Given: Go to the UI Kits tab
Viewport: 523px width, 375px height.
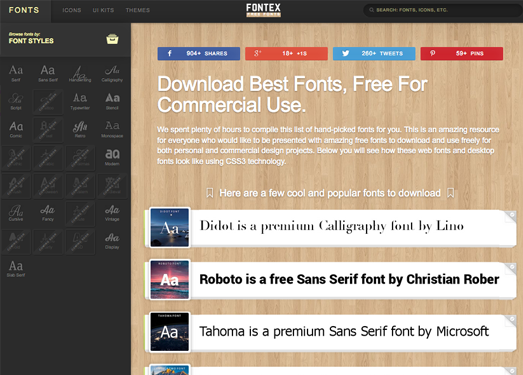Looking at the screenshot, I should (103, 10).
